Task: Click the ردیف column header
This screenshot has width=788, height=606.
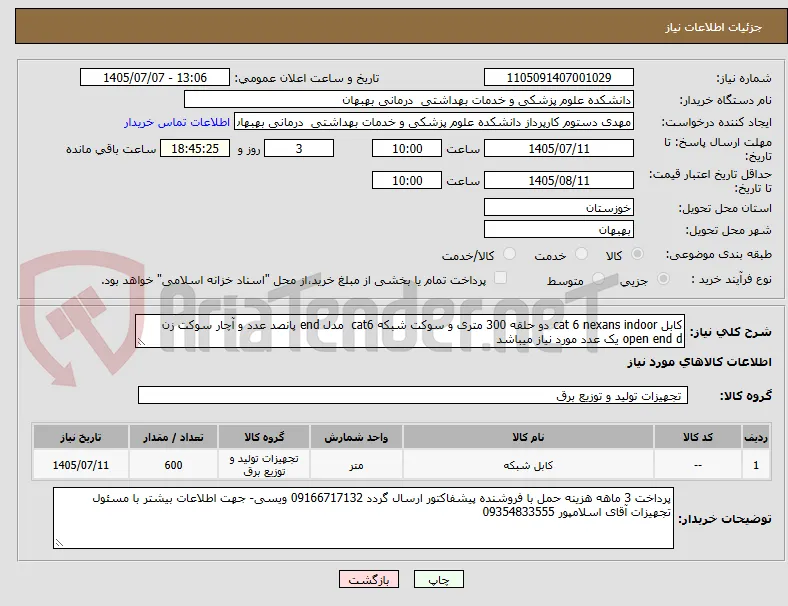Action: (755, 437)
